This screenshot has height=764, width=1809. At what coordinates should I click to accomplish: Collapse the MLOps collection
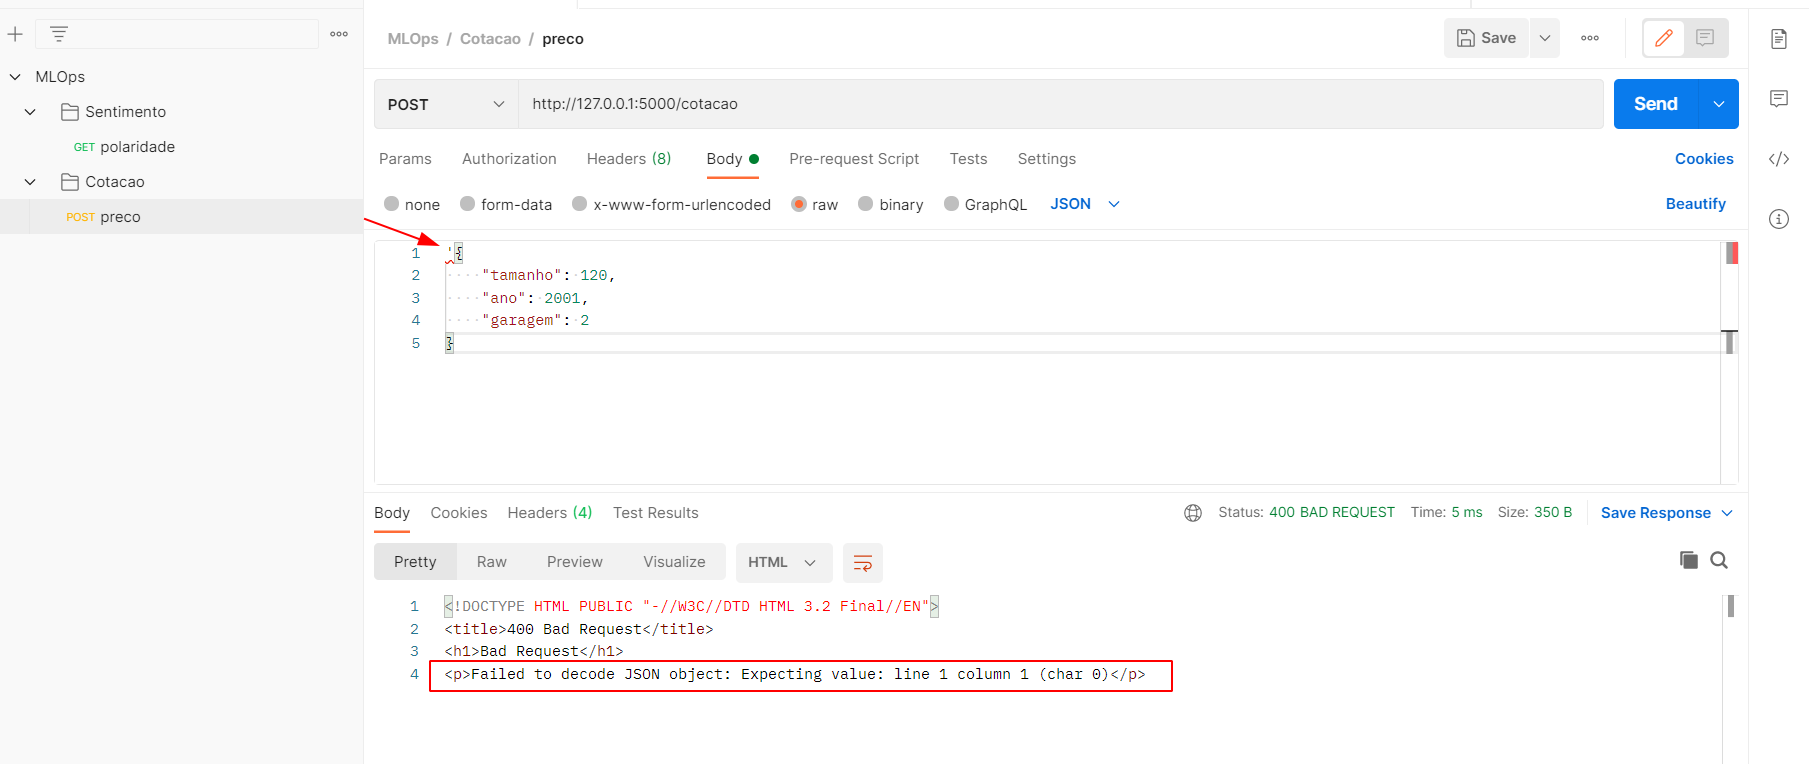coord(15,77)
